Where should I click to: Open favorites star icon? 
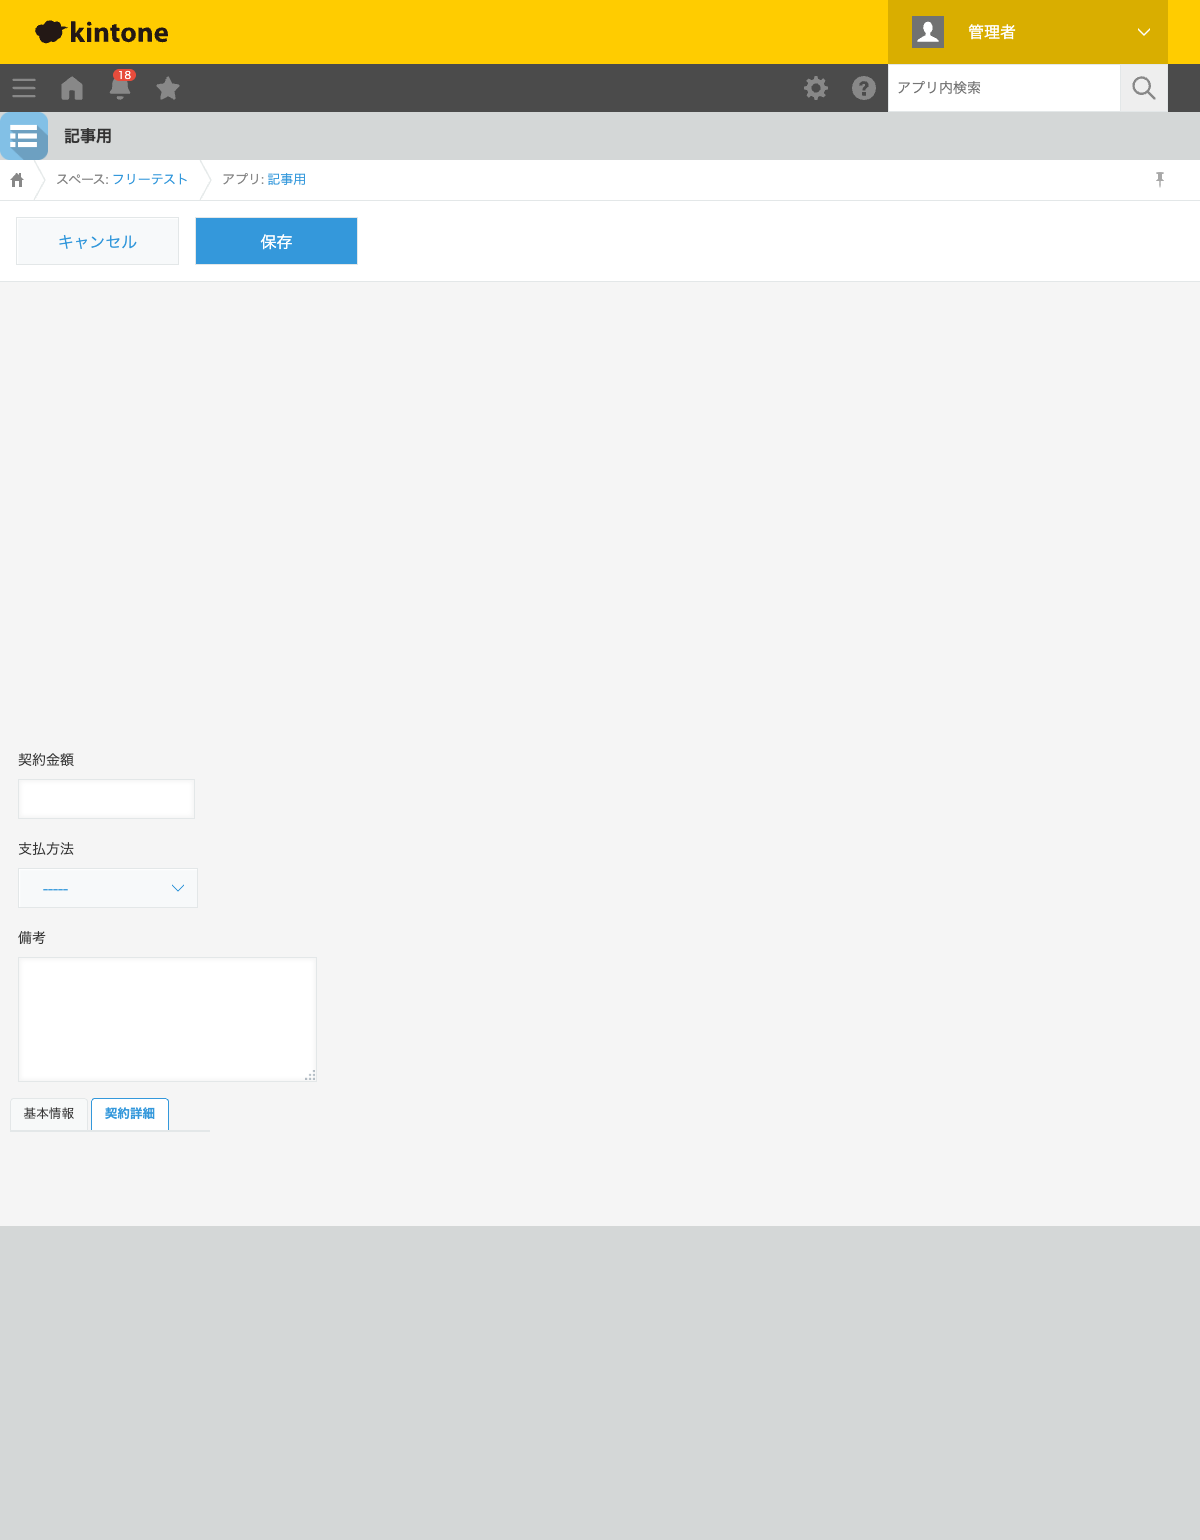point(168,88)
